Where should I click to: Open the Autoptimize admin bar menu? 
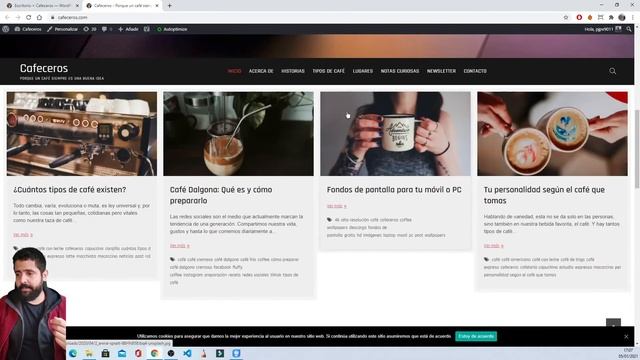[172, 29]
